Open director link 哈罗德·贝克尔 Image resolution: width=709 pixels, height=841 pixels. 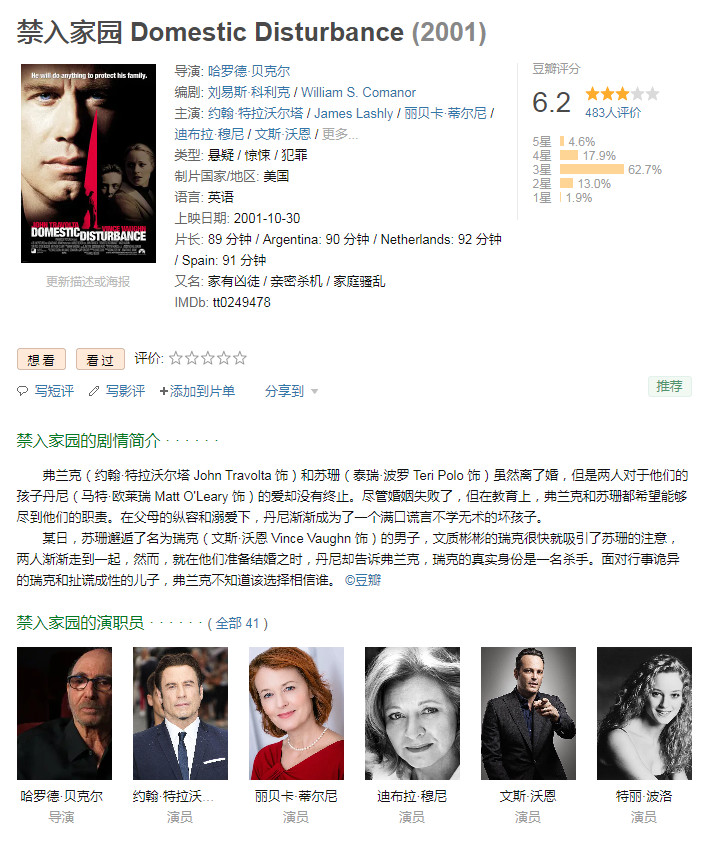point(249,71)
